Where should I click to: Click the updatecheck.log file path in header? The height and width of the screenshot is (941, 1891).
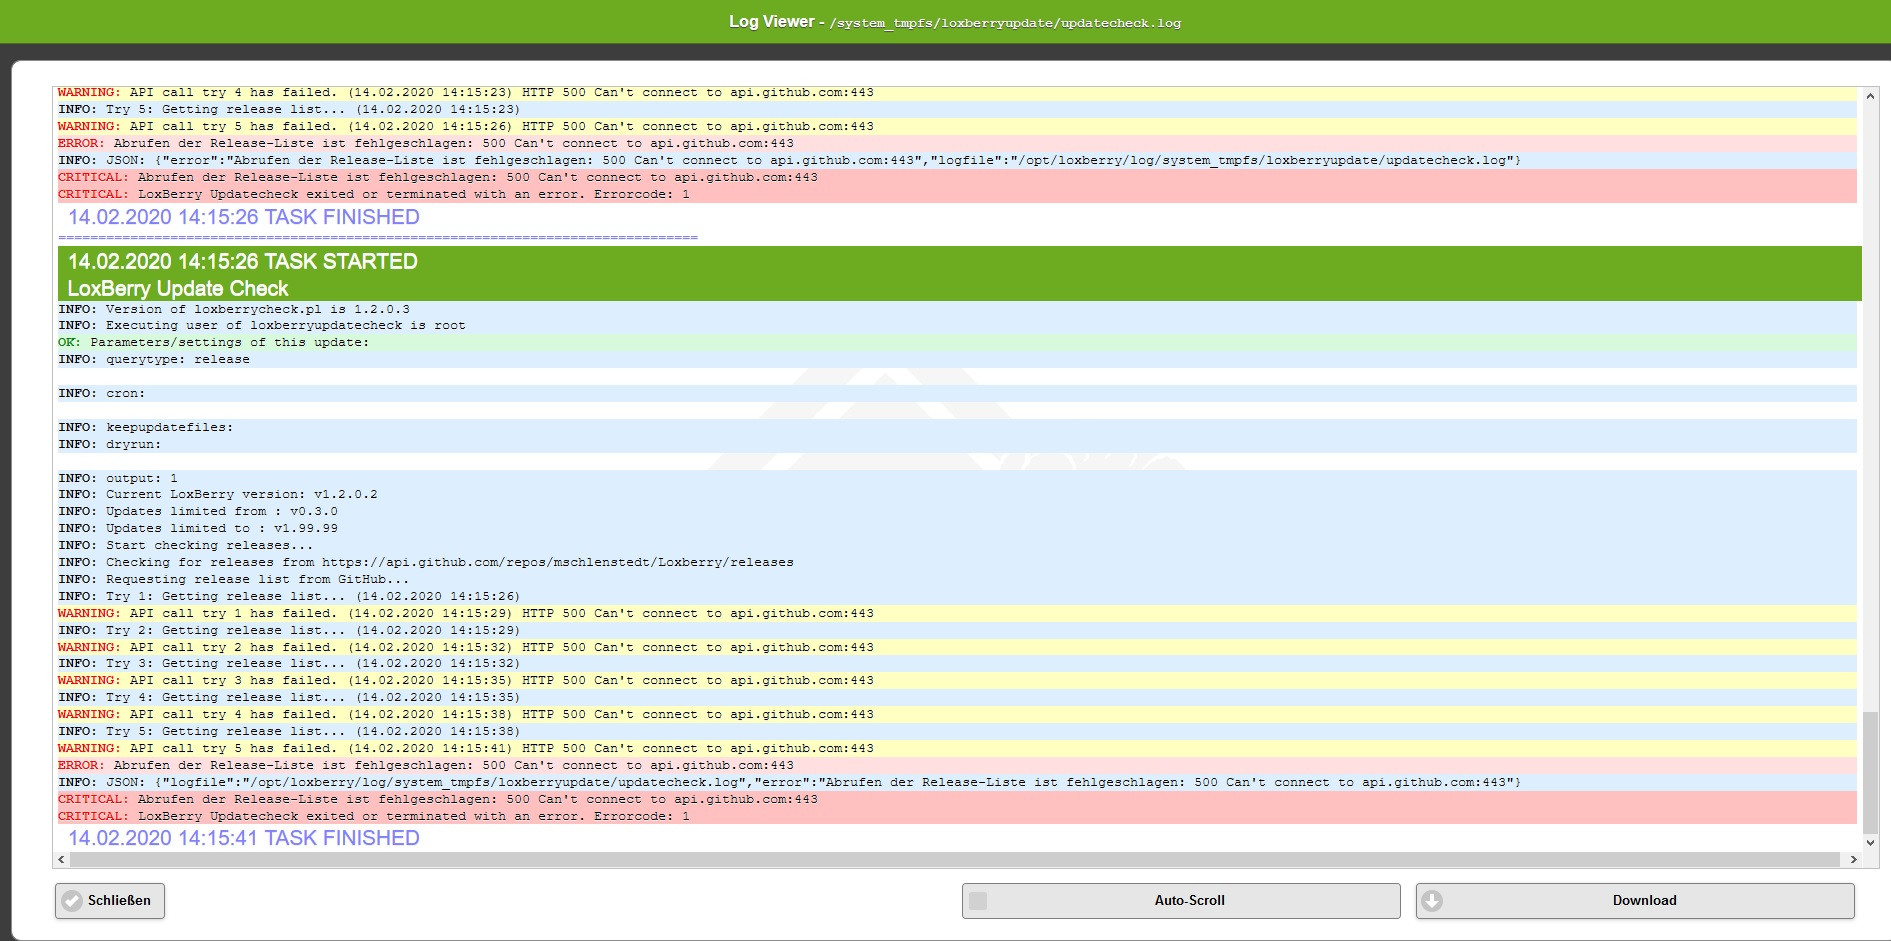(x=1005, y=23)
